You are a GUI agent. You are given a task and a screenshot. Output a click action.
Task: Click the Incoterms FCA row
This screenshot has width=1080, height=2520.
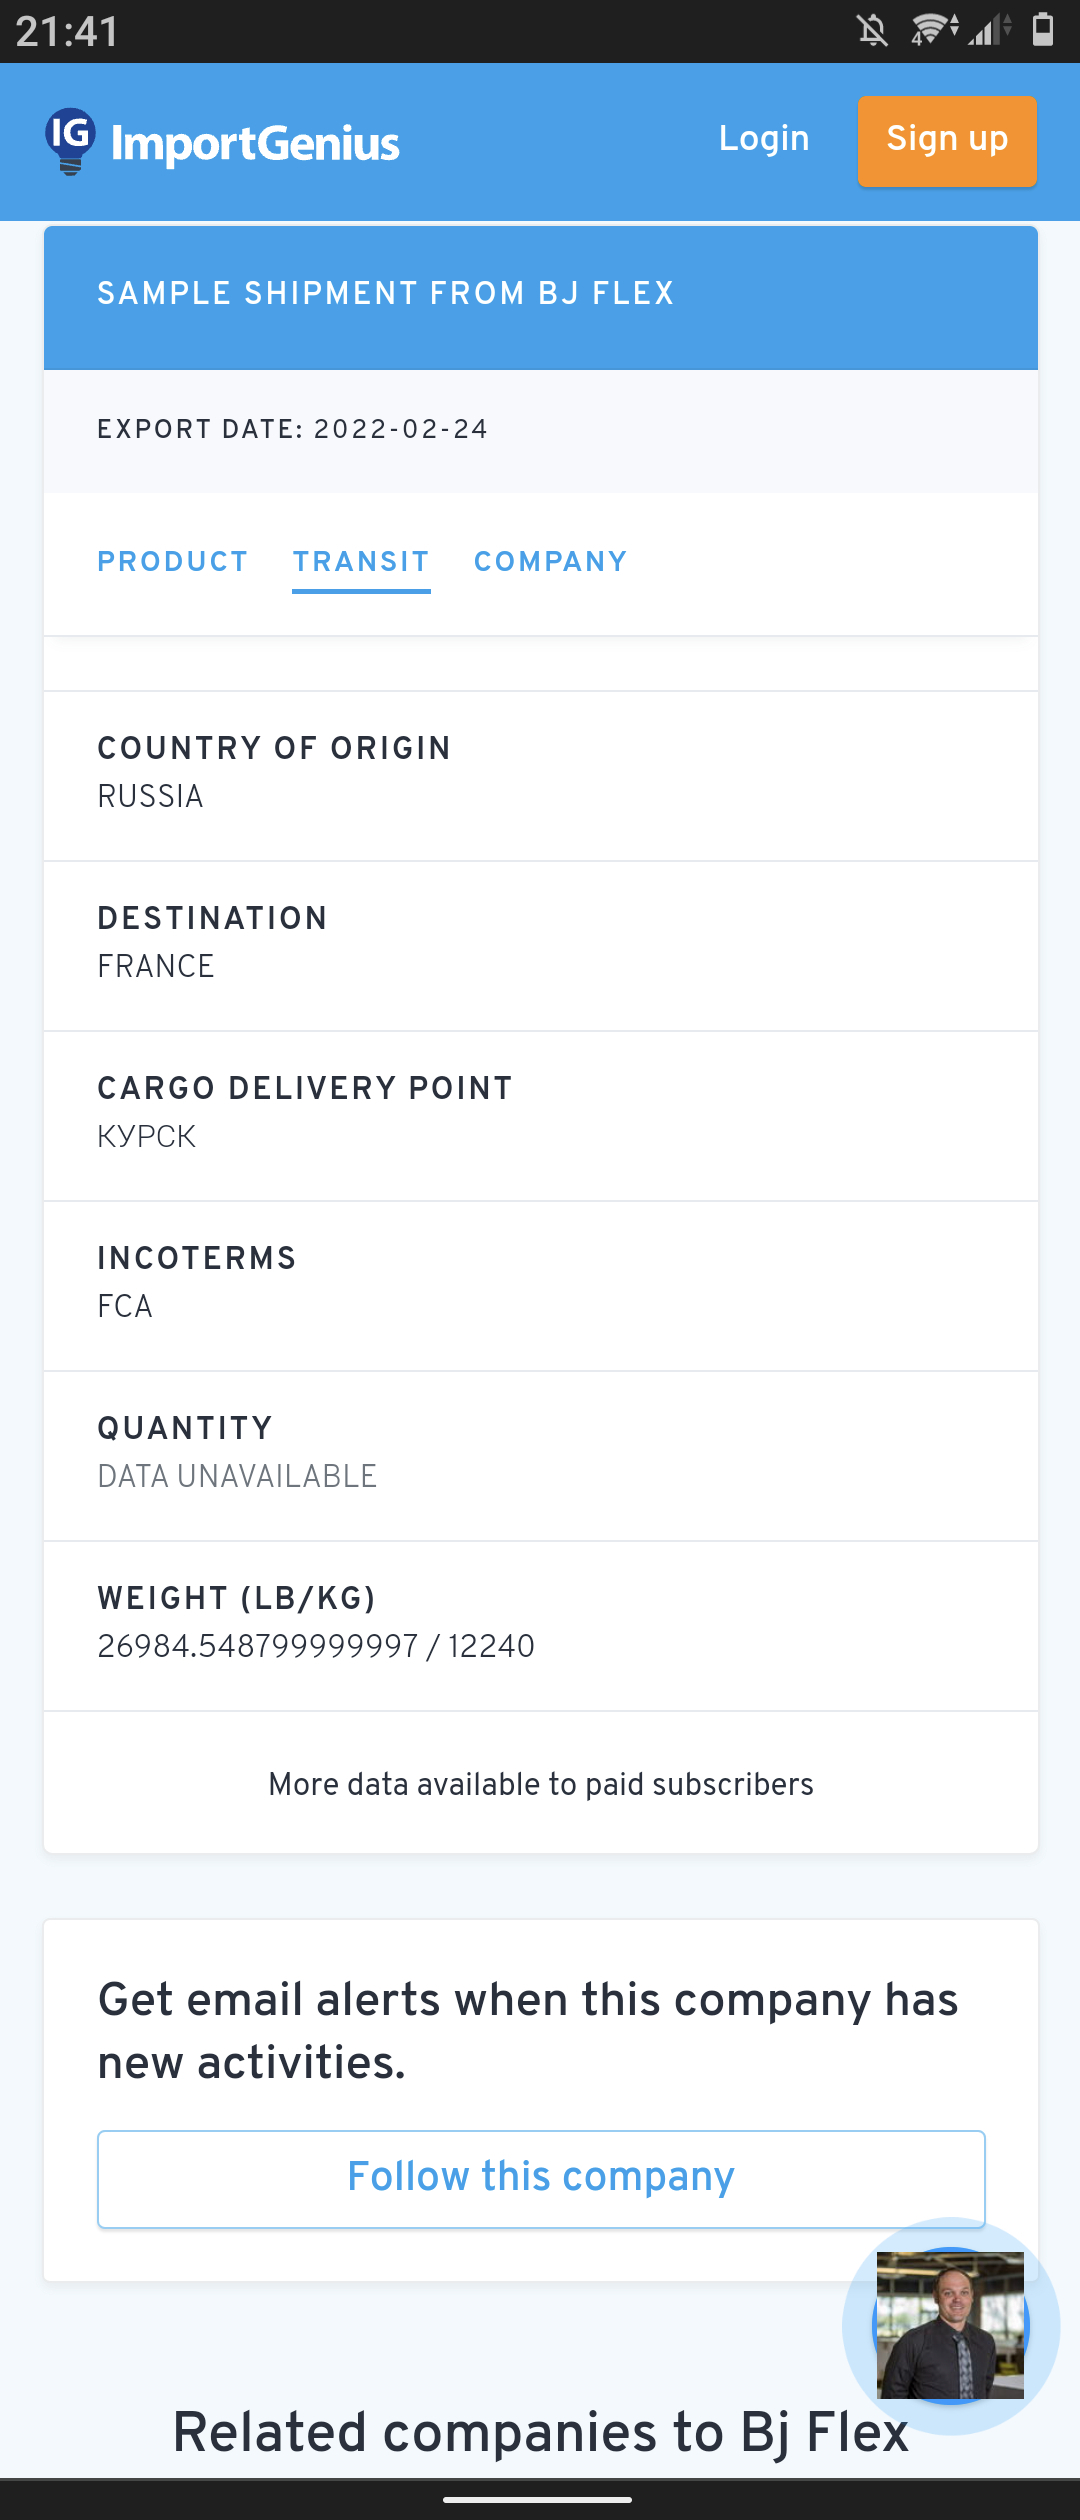(540, 1284)
